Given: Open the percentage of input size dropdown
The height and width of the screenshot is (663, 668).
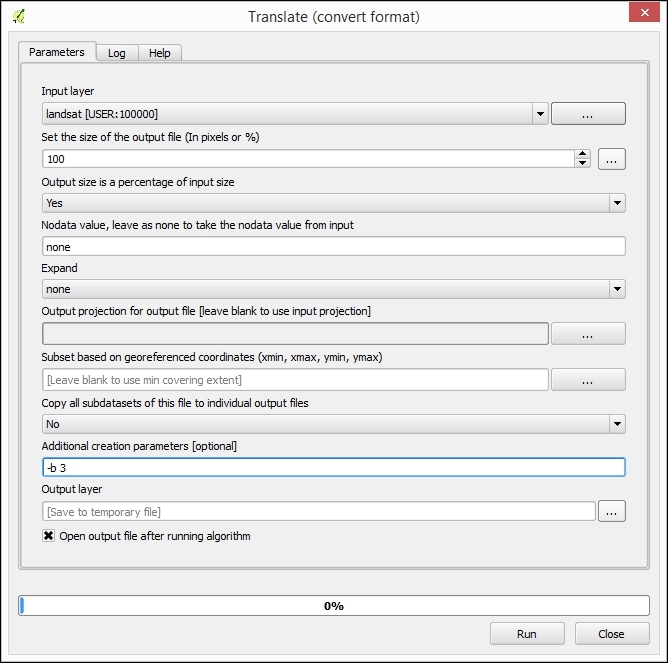Looking at the screenshot, I should [x=334, y=203].
